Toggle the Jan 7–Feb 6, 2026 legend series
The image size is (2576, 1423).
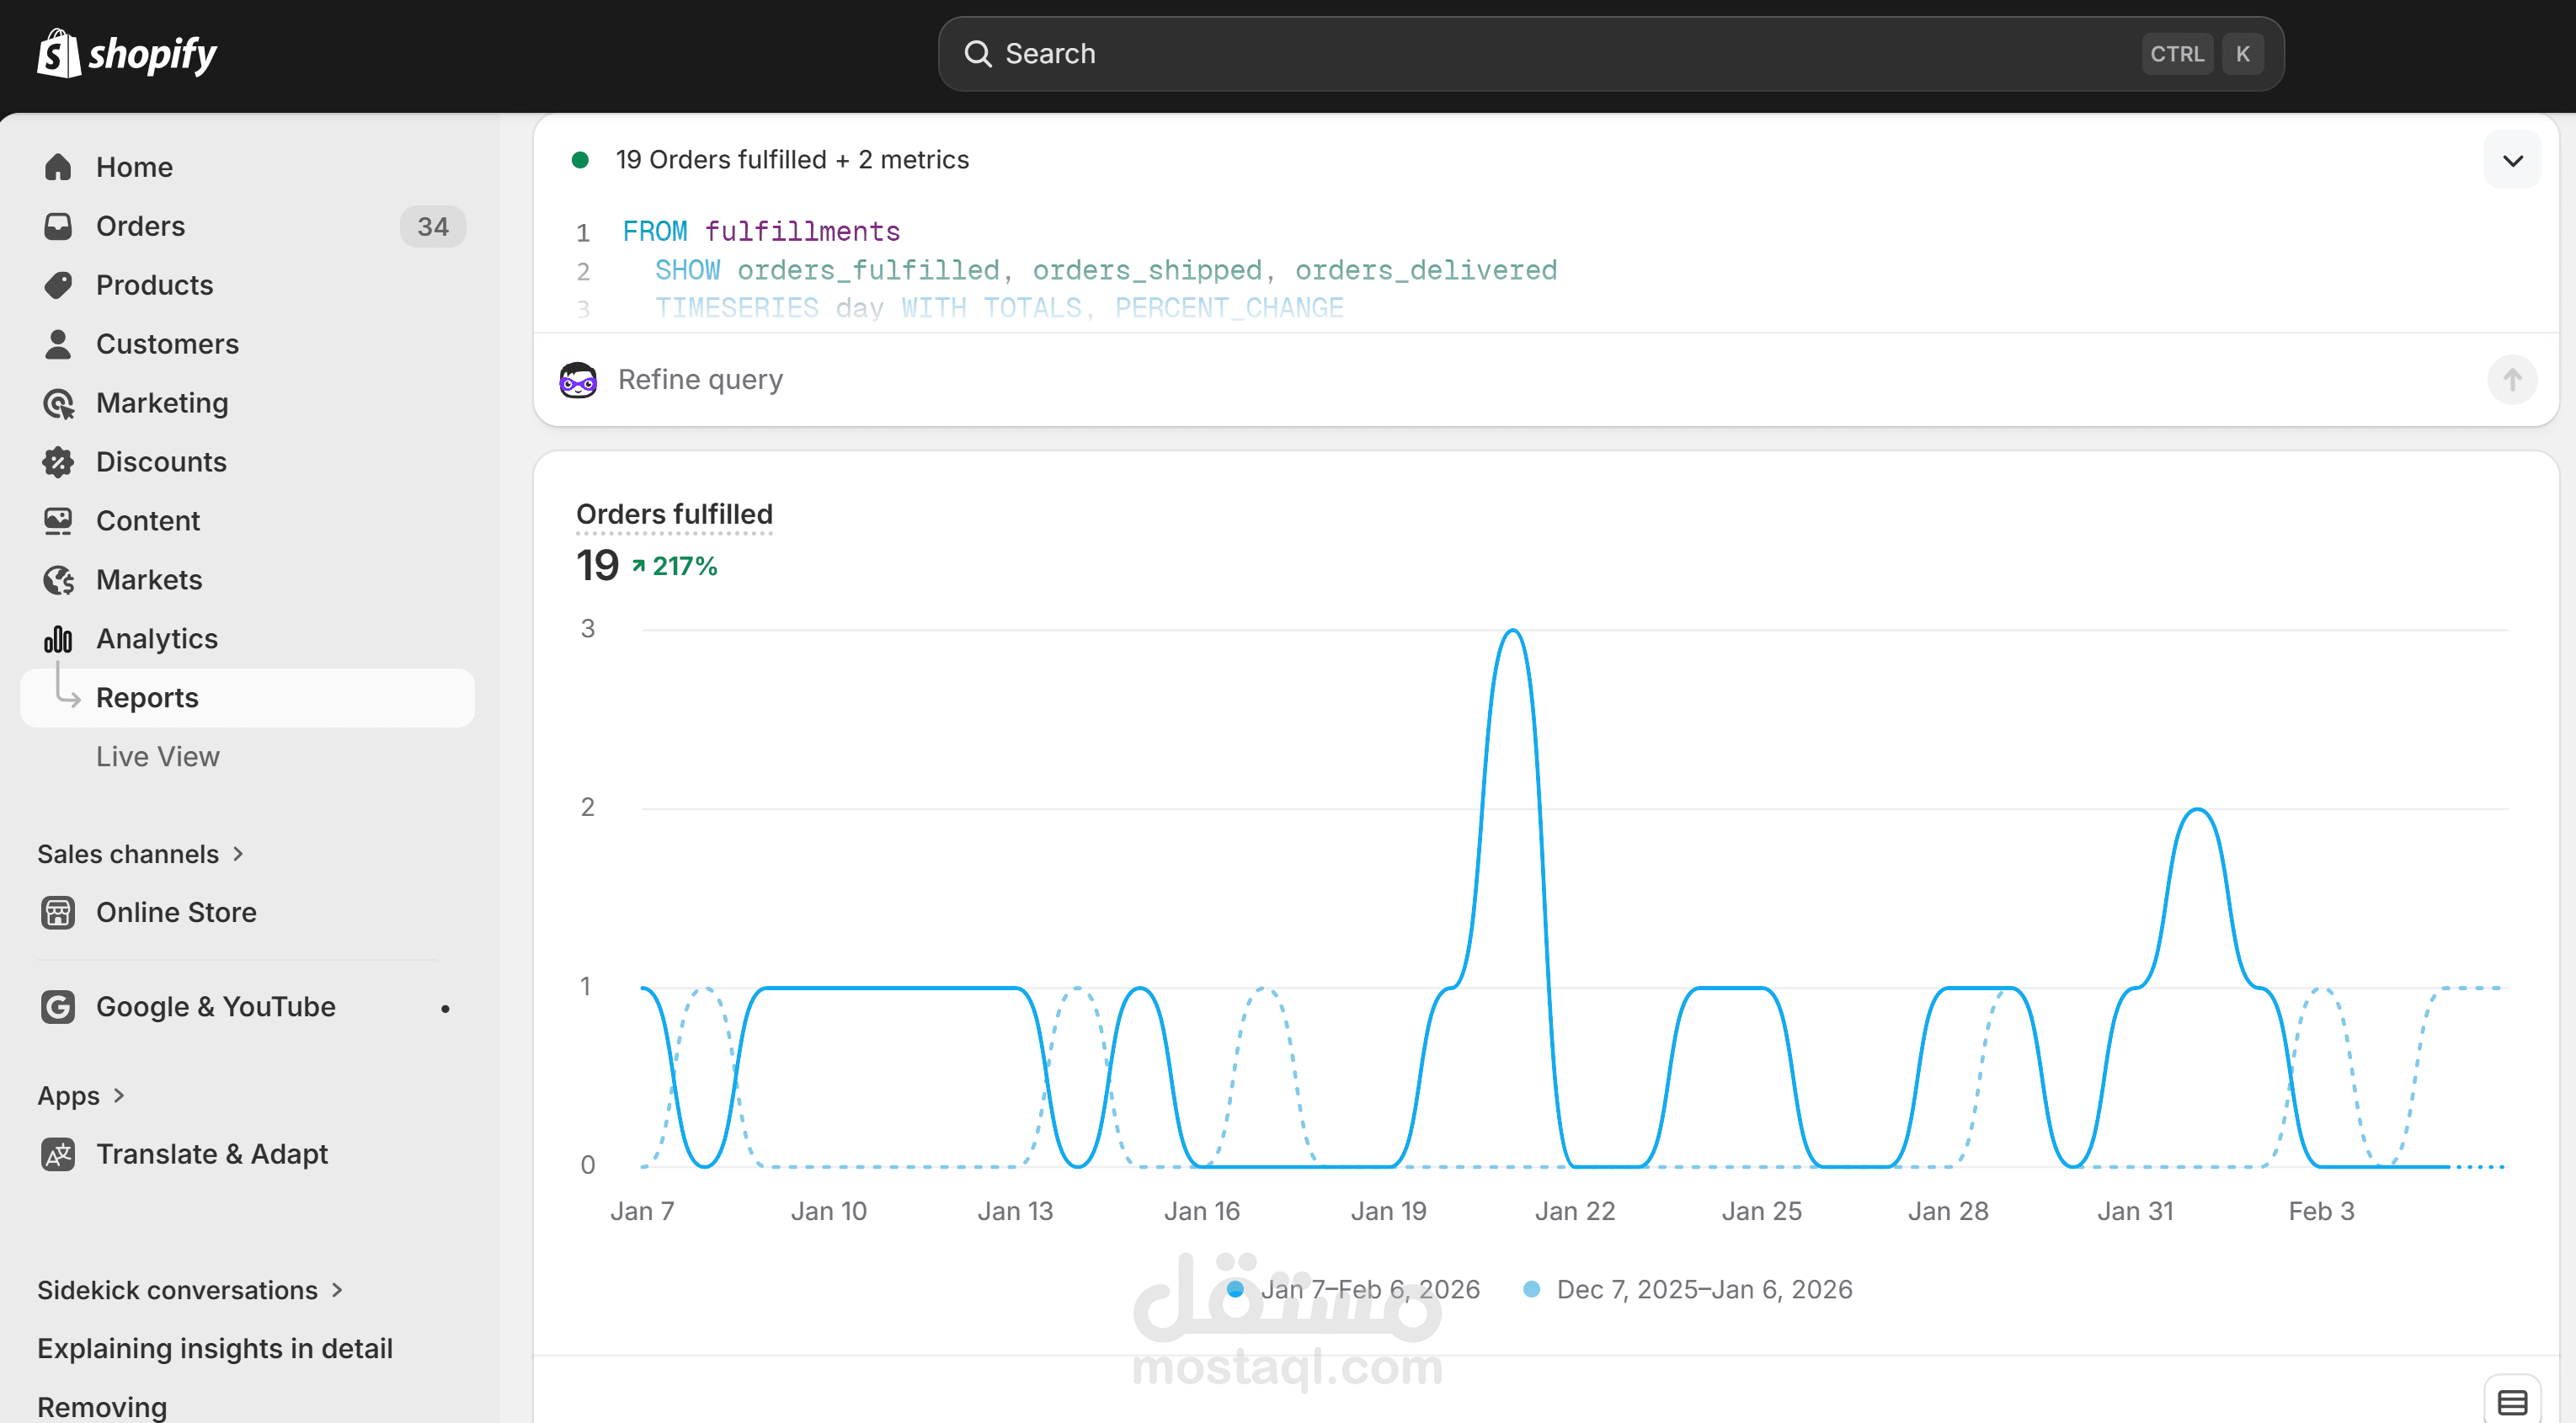(x=1353, y=1290)
